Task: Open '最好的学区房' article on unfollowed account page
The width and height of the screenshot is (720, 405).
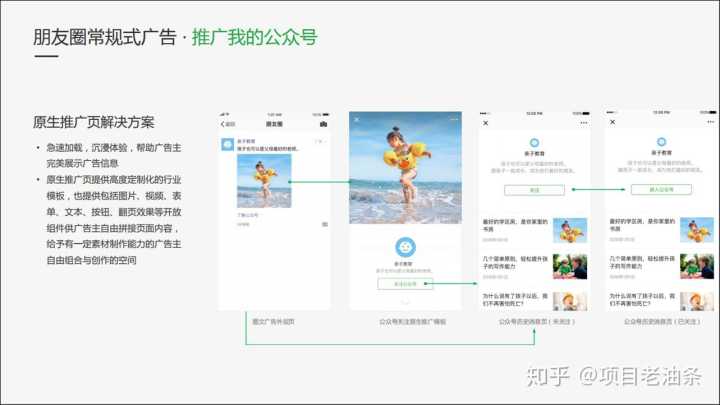Action: point(515,225)
